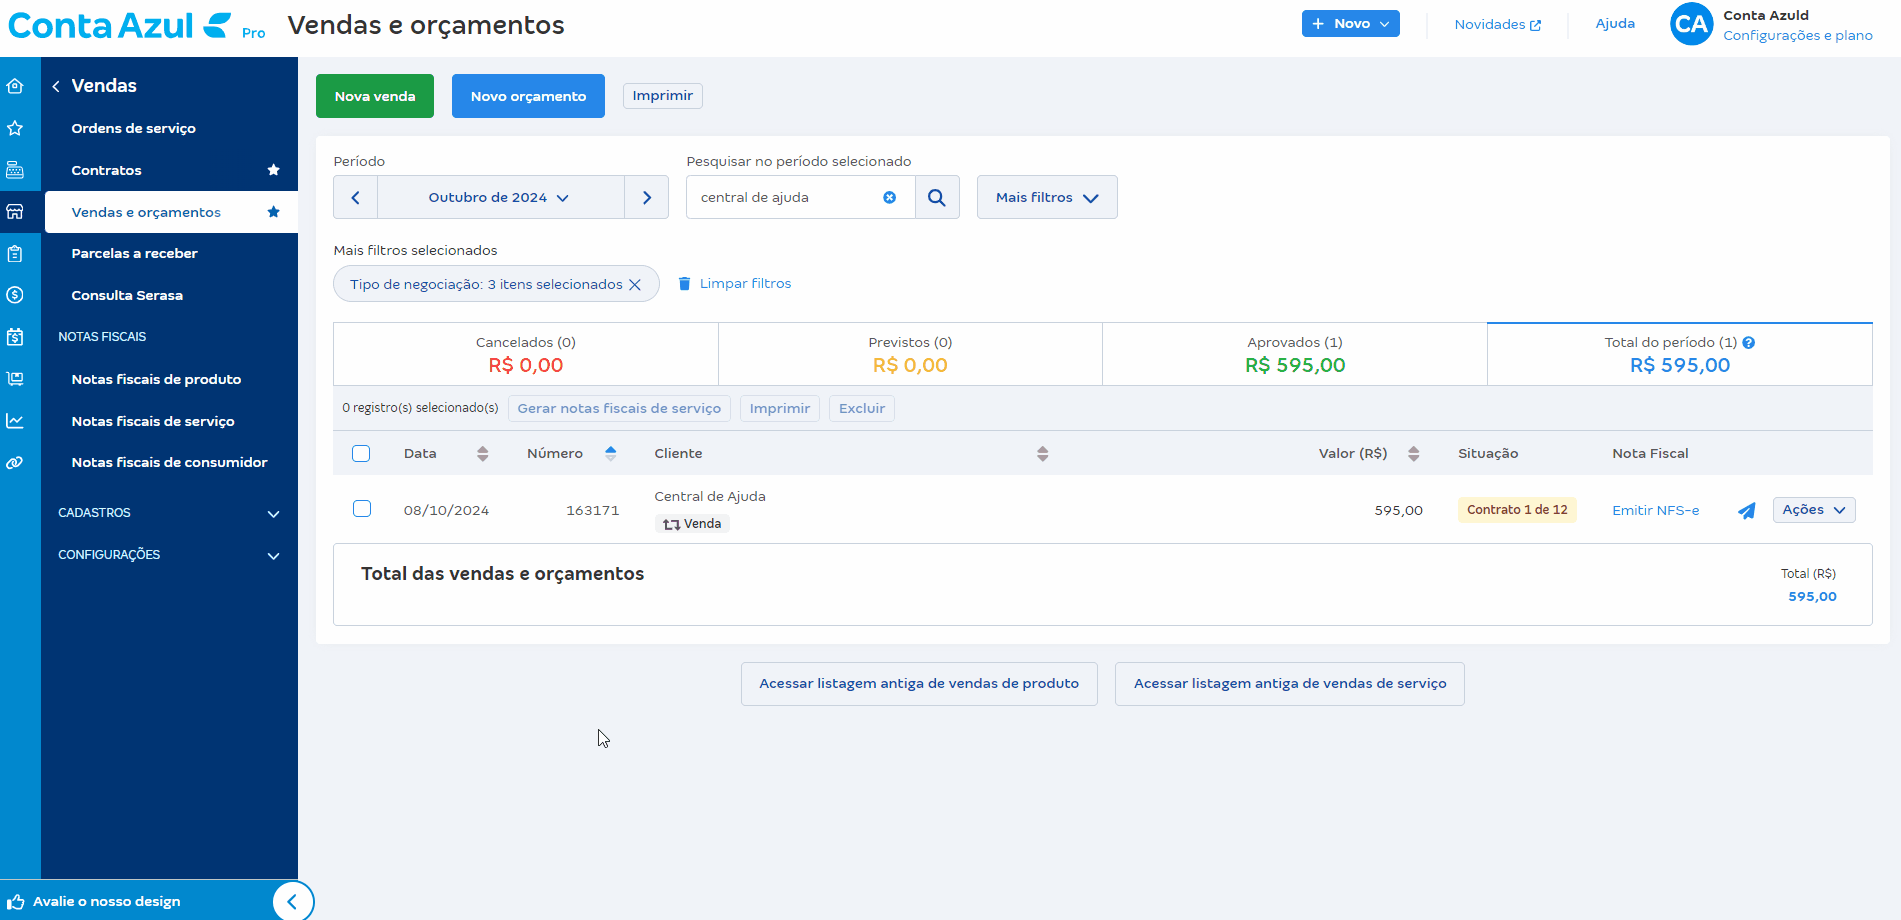Viewport: 1901px width, 920px height.
Task: Click the magnifying glass search button
Action: click(x=936, y=198)
